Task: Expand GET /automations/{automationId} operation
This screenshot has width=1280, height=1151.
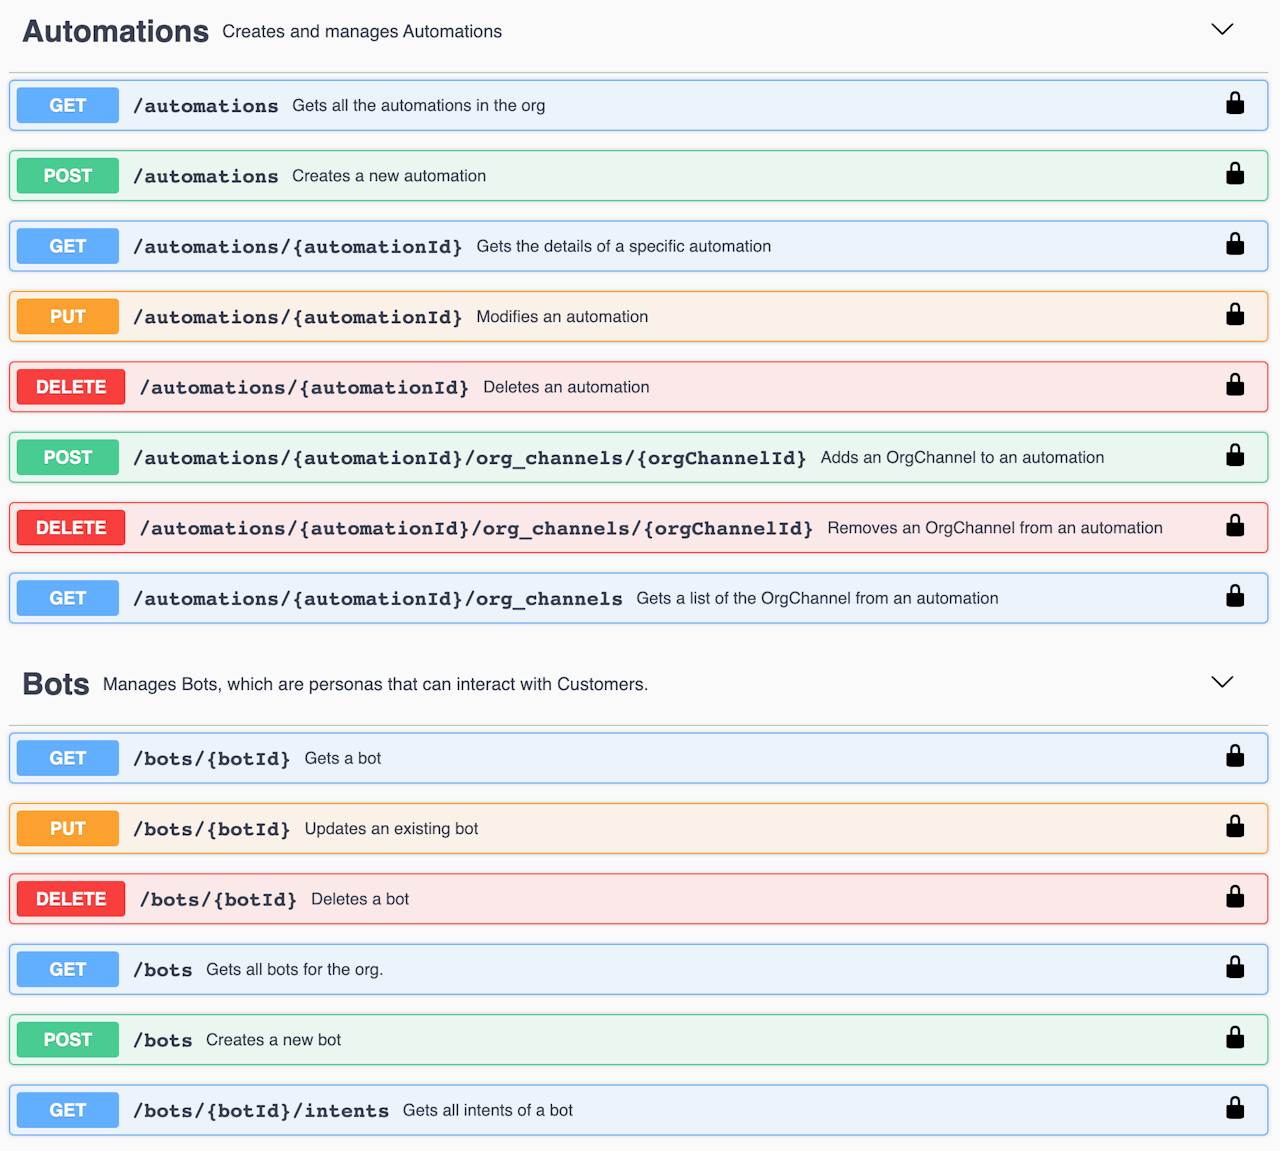Action: (298, 247)
